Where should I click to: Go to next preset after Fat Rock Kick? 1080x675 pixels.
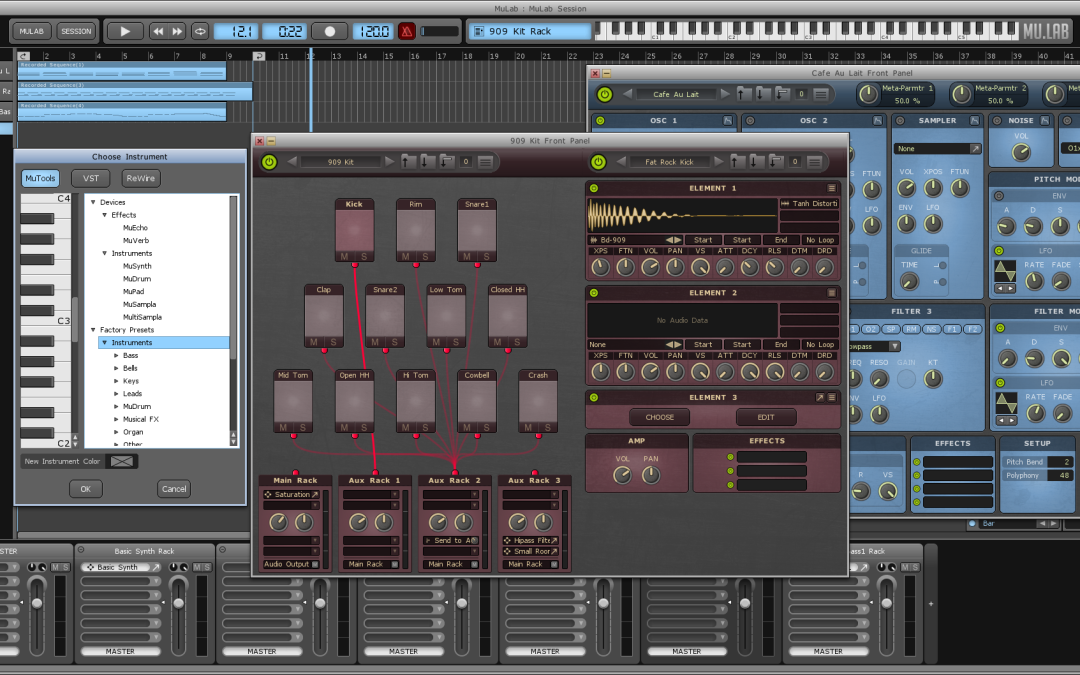(x=719, y=162)
